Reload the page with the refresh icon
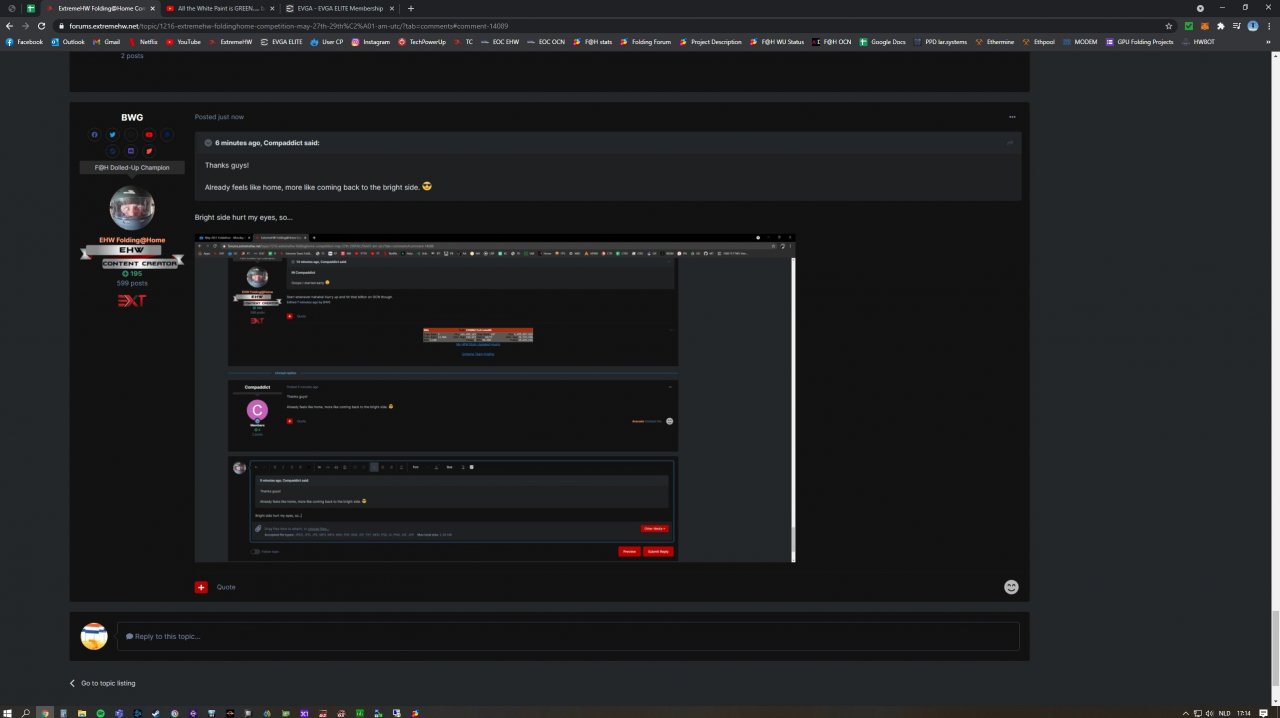The width and height of the screenshot is (1280, 718). (x=41, y=26)
